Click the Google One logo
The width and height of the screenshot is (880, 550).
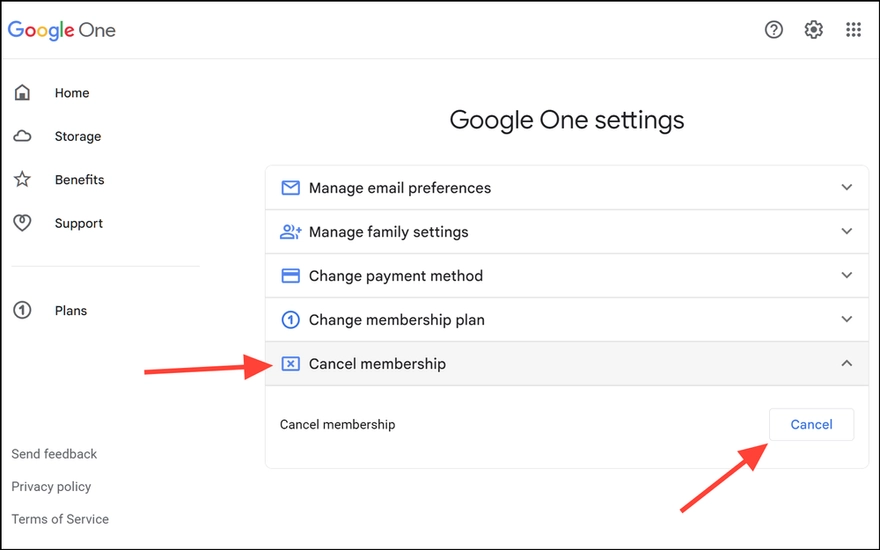[x=62, y=30]
